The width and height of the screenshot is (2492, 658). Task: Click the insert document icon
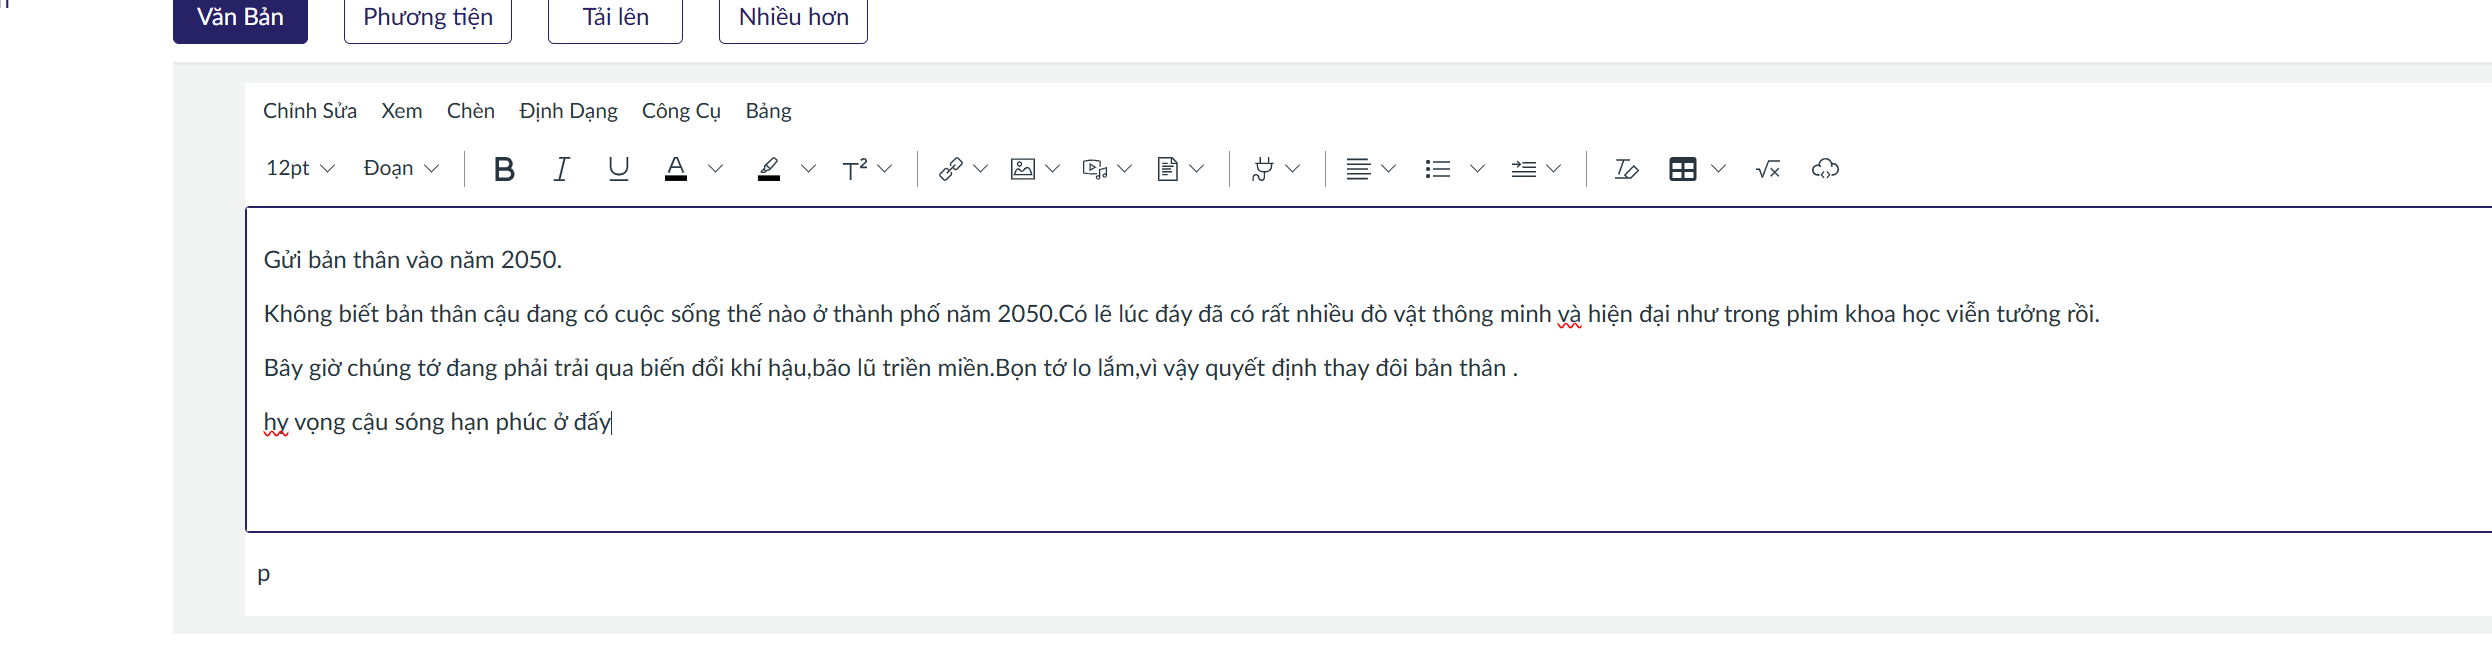click(1167, 169)
